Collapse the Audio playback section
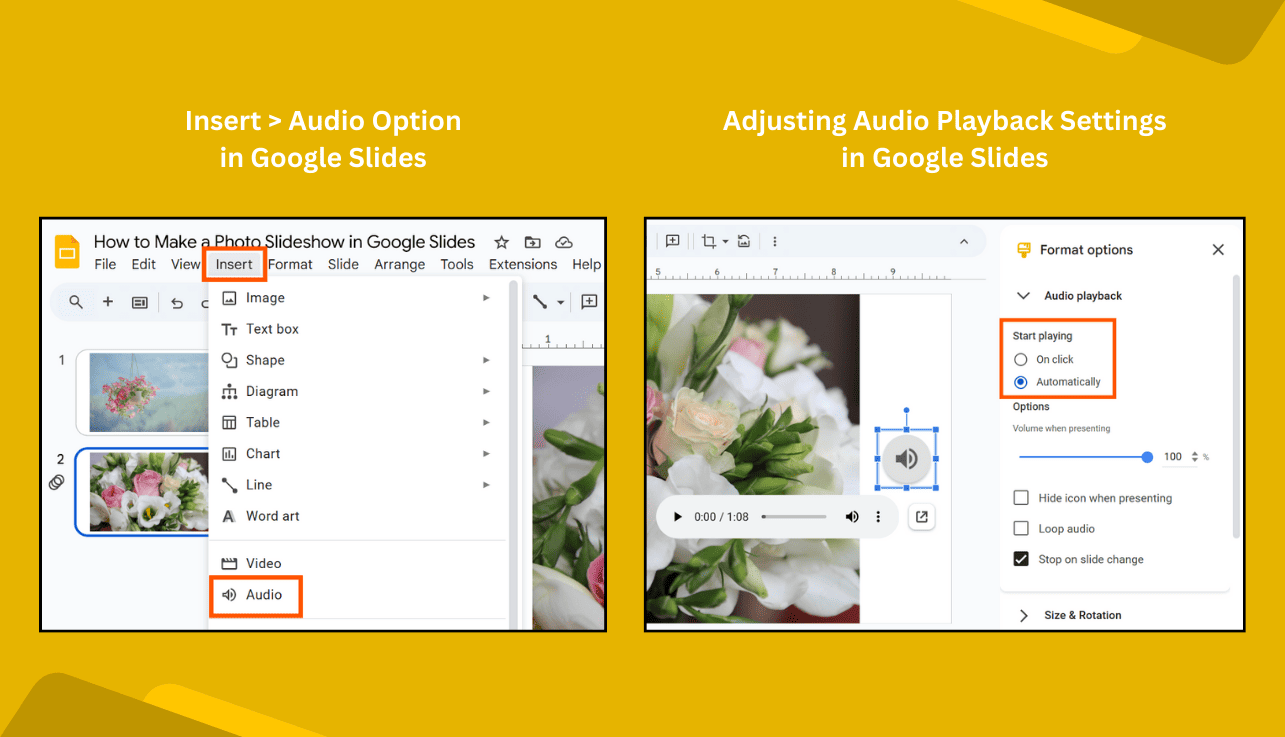Viewport: 1285px width, 737px height. tap(1024, 296)
